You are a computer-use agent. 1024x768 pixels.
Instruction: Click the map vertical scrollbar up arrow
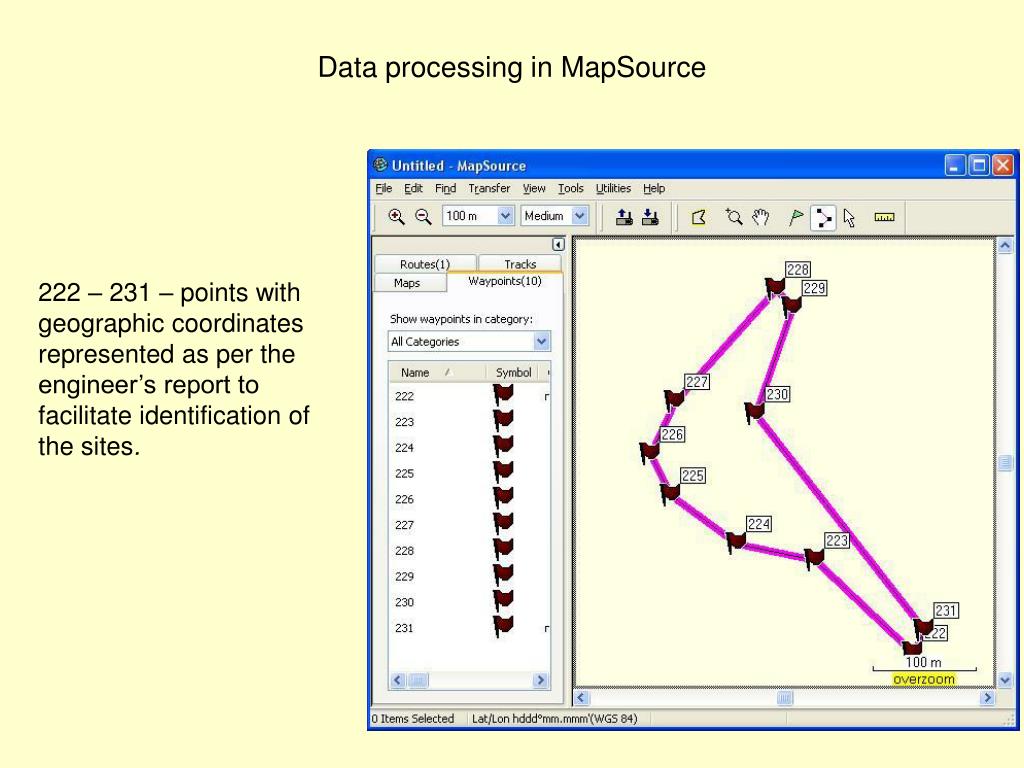(1005, 246)
